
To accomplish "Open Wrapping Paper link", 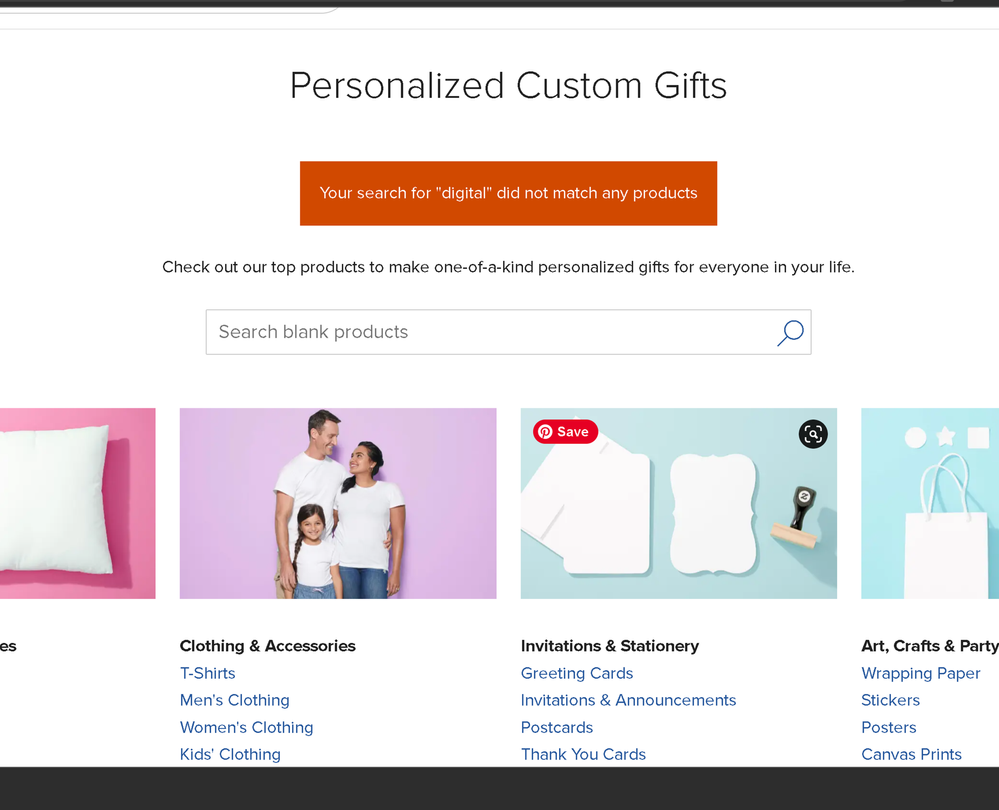I will [921, 673].
